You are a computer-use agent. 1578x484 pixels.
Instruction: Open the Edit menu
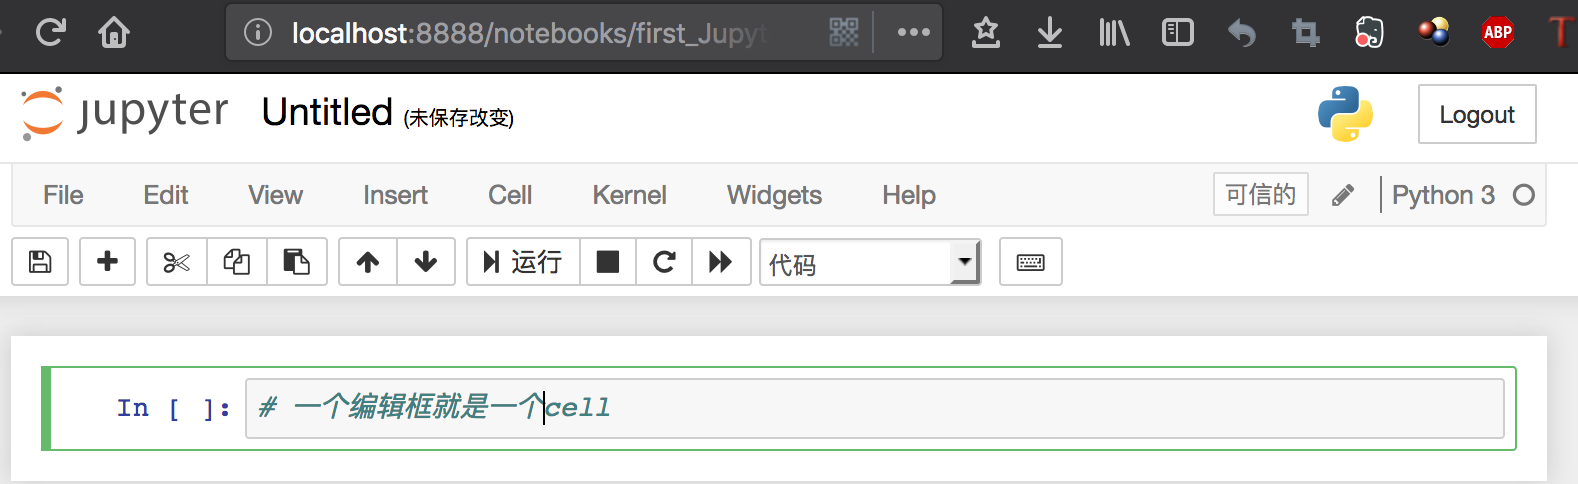pos(166,195)
